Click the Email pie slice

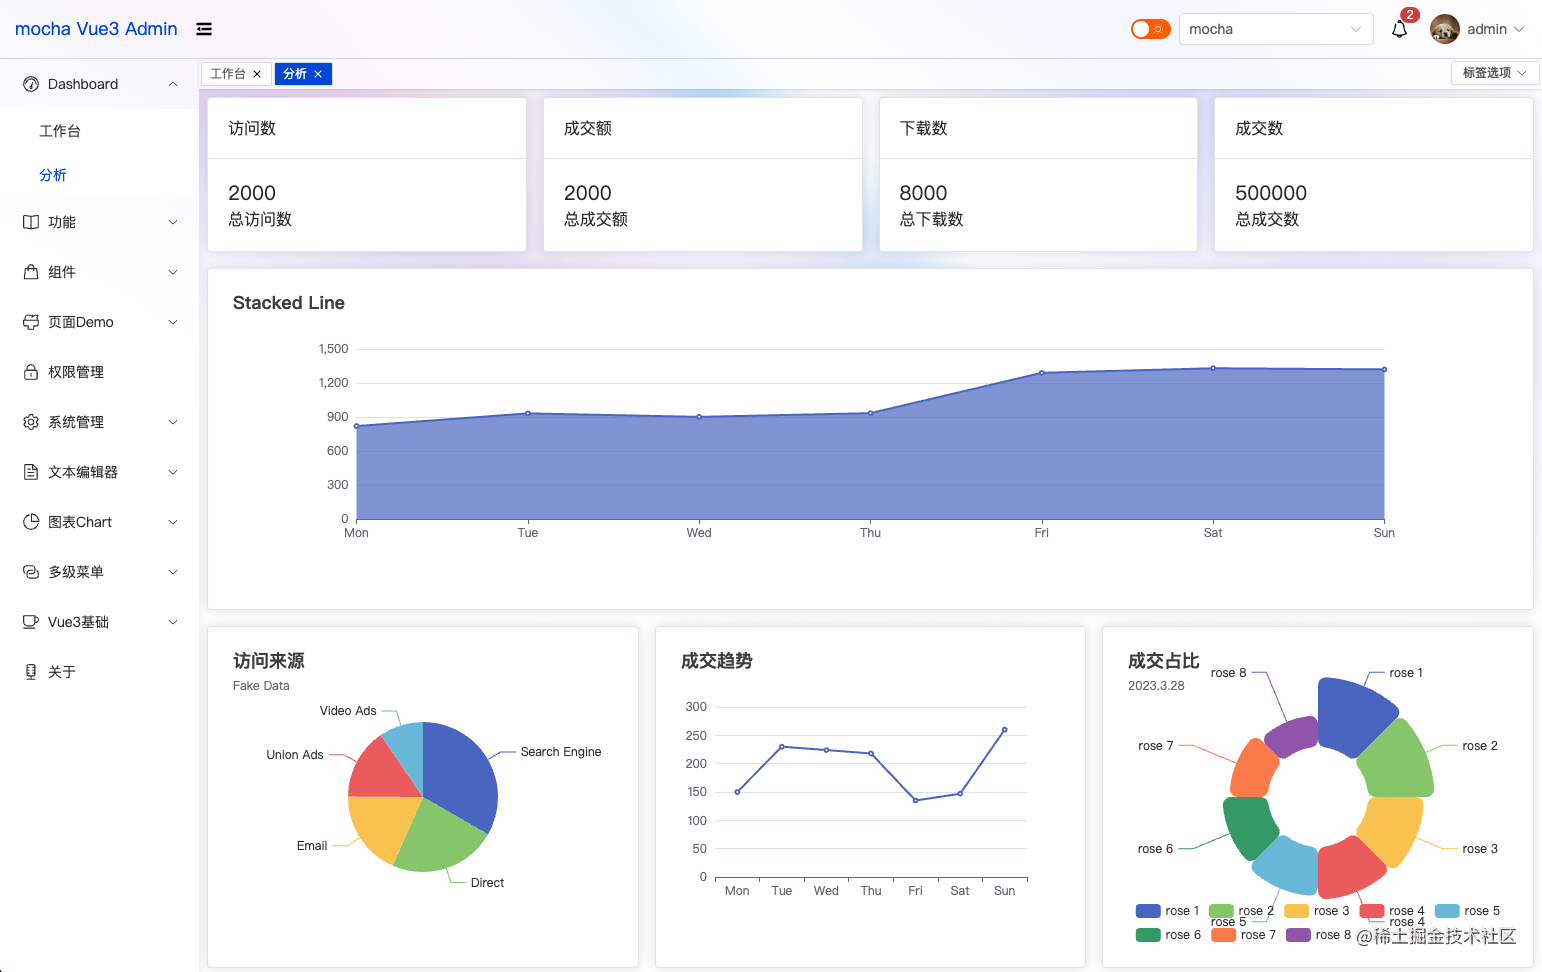coord(384,827)
